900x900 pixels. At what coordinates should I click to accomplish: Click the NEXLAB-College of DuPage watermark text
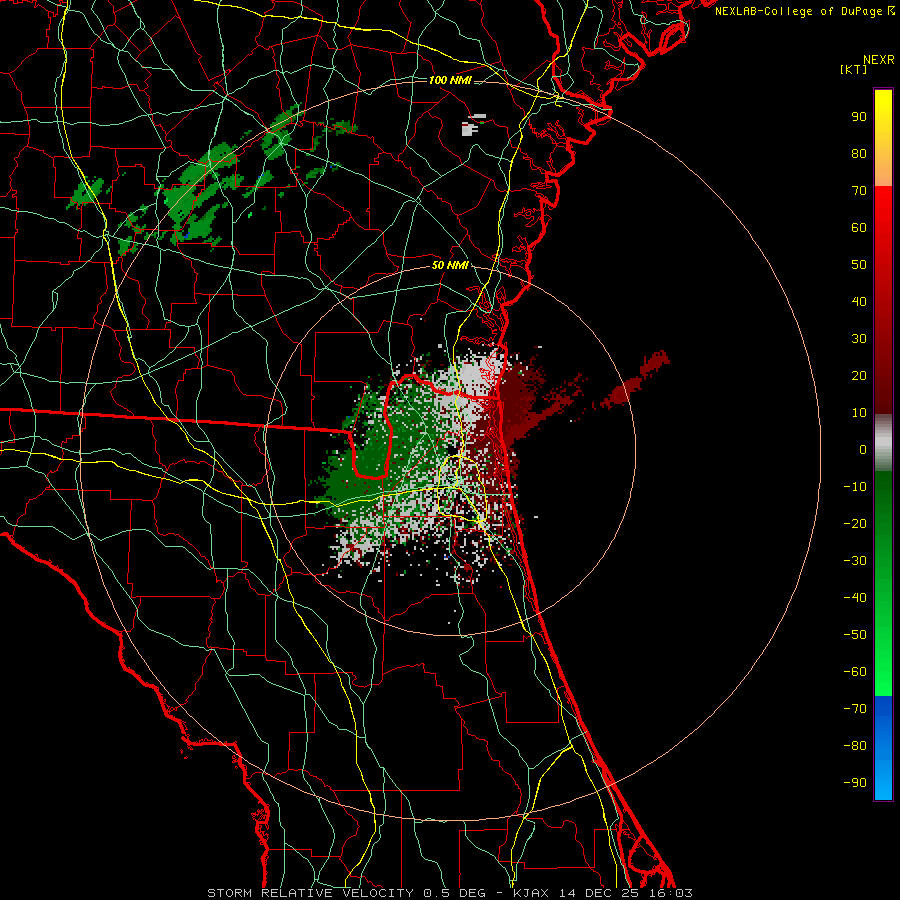(x=804, y=11)
